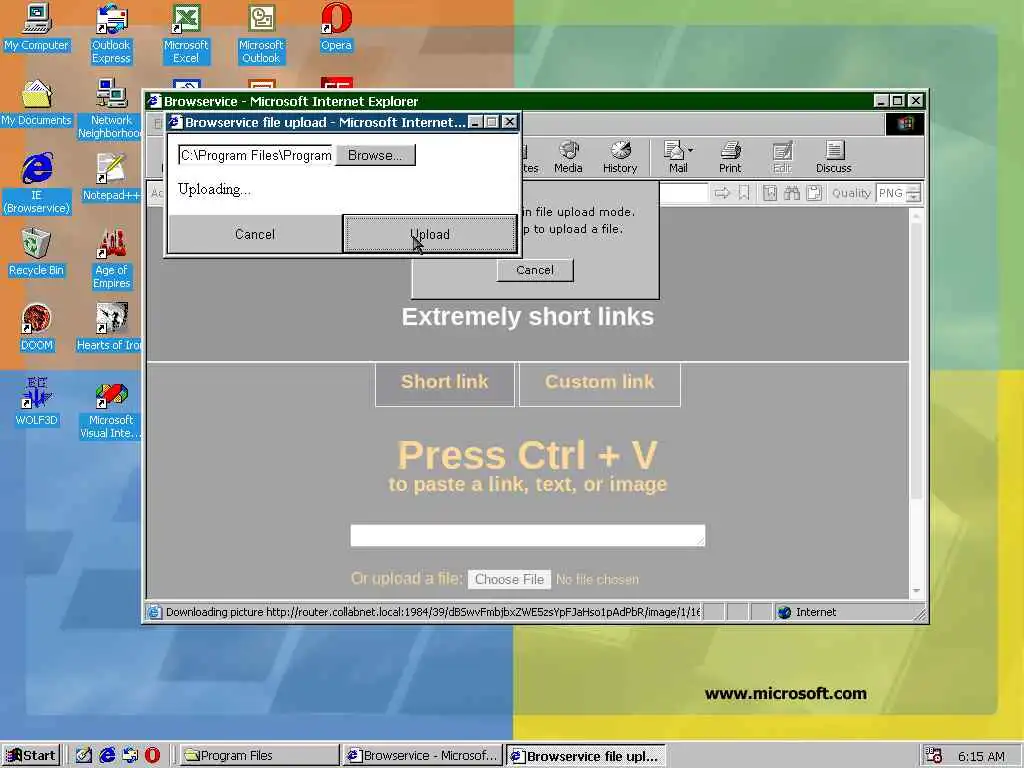Click the Uploading... status text
The width and height of the screenshot is (1024, 768).
(x=214, y=189)
